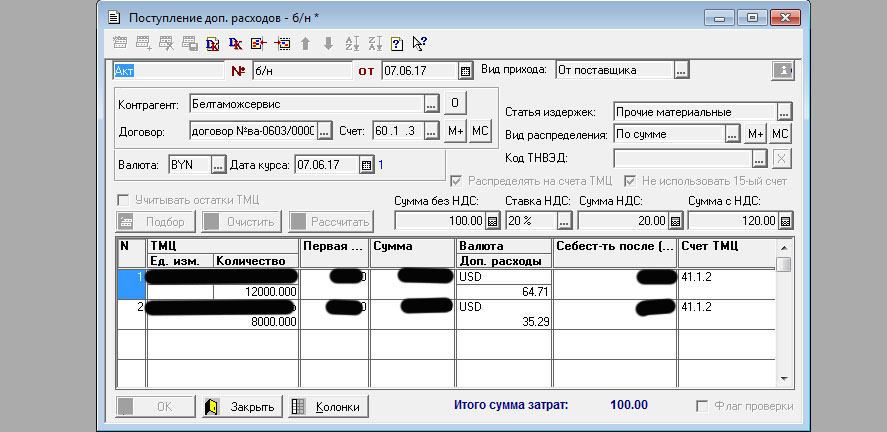Viewport: 887px width, 432px height.
Task: Open calendar for document date 07.06.17
Action: (465, 71)
